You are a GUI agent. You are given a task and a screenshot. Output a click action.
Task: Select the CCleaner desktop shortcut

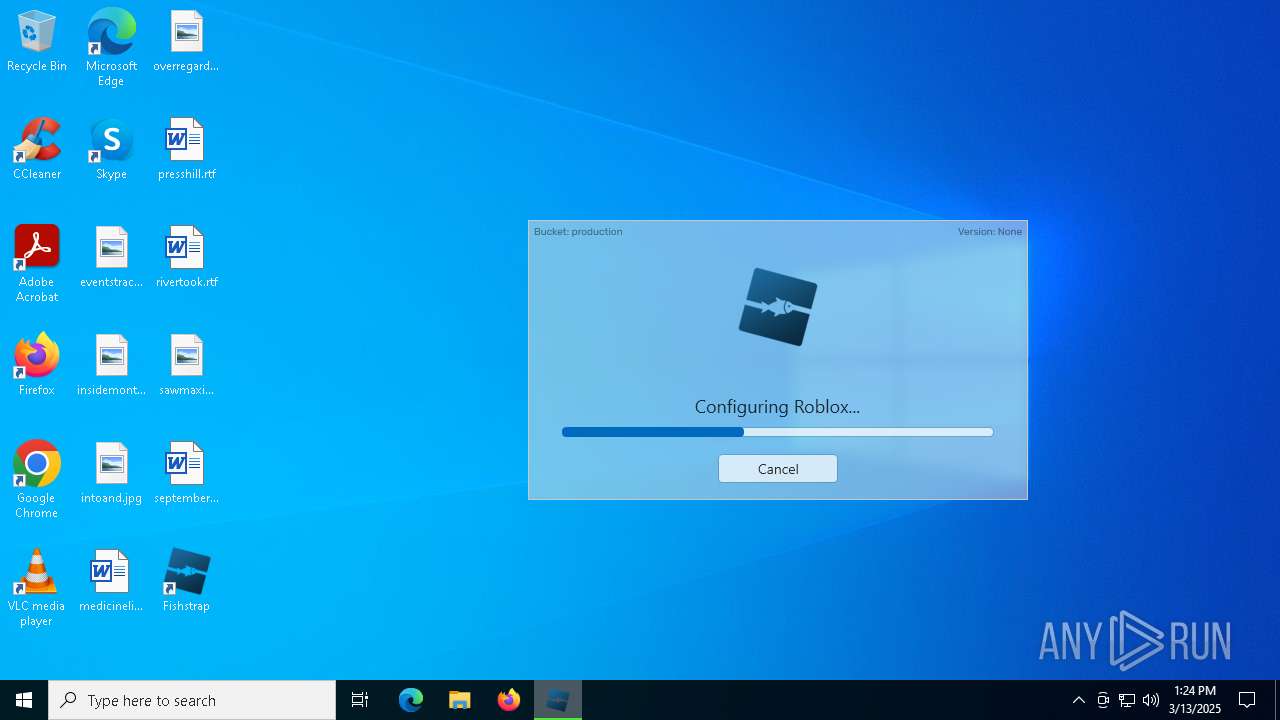tap(37, 150)
